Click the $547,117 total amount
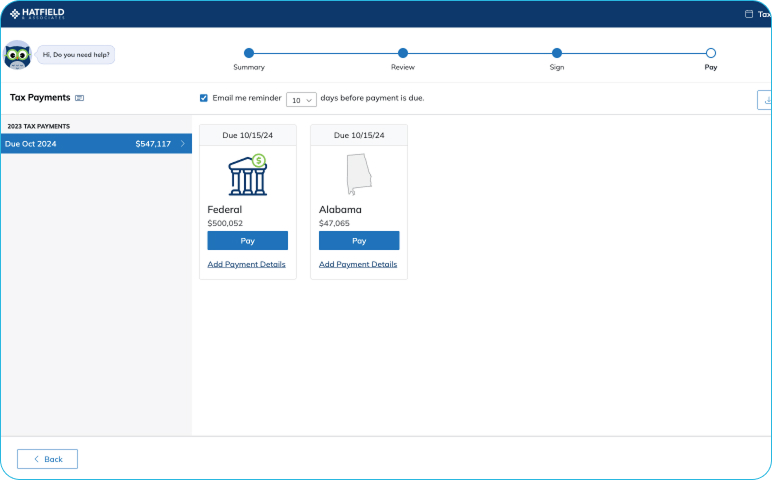 (x=153, y=144)
